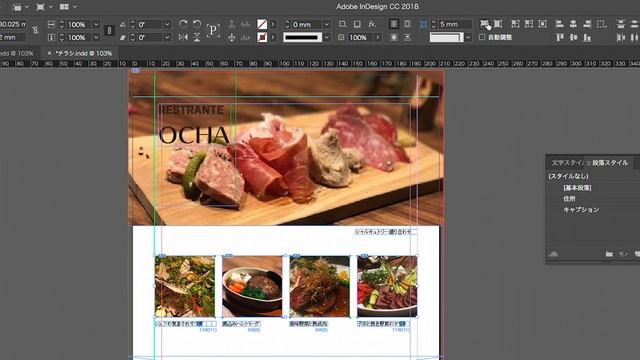Toggle the 自動調整 auto-fit checkbox
The width and height of the screenshot is (640, 360).
[x=482, y=37]
